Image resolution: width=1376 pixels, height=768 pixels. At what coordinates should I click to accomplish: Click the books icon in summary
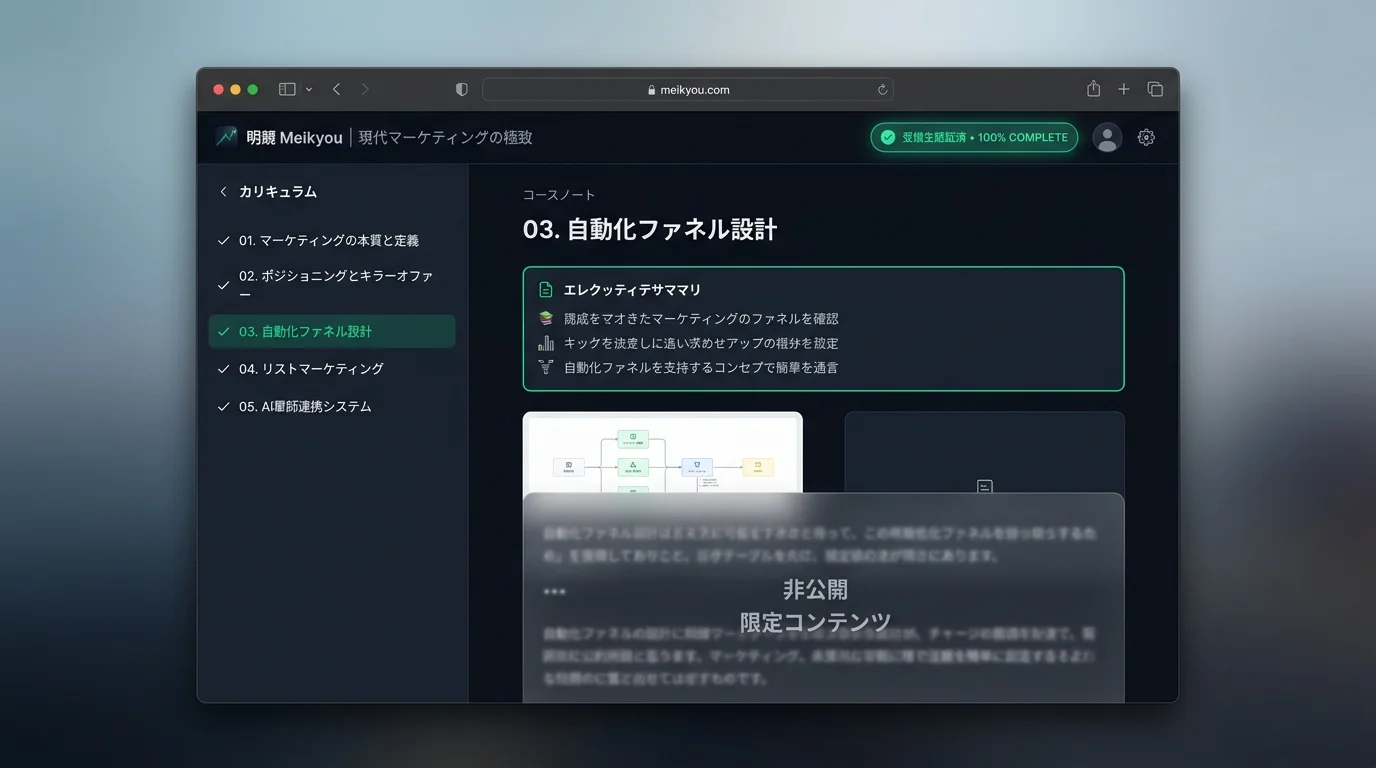click(546, 318)
